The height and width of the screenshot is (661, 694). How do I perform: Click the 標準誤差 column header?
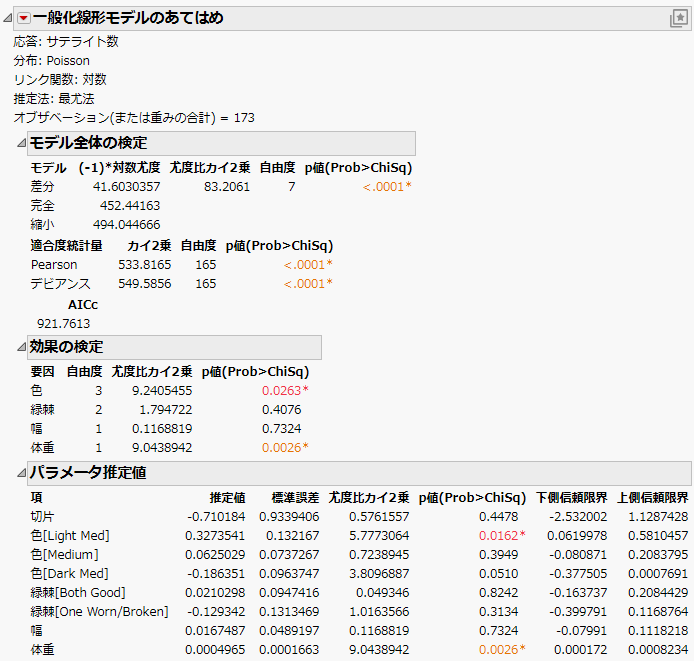tap(294, 497)
